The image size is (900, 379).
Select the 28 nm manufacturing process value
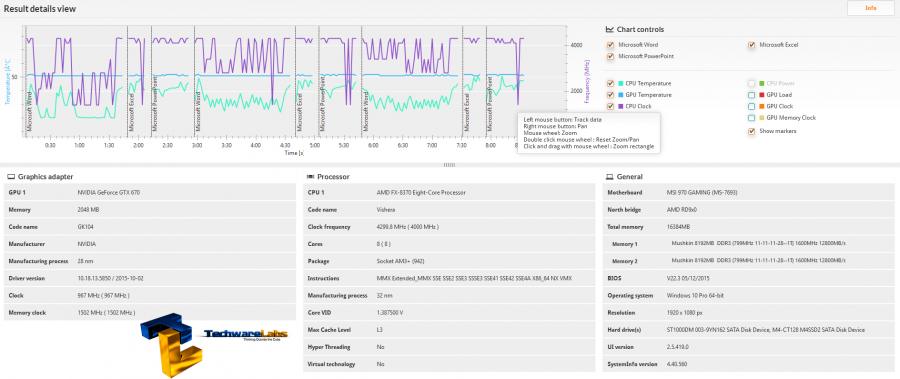pyautogui.click(x=86, y=261)
